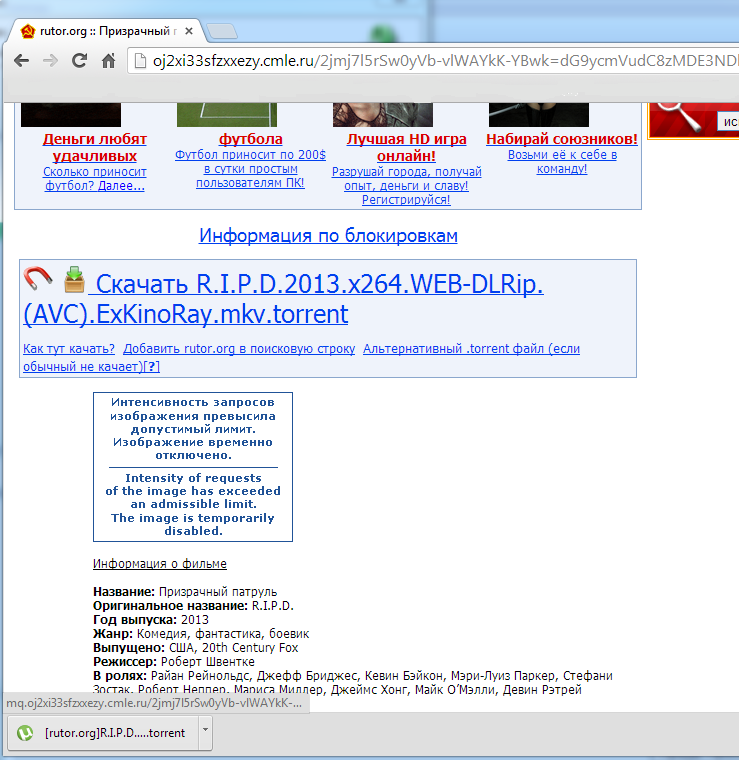The image size is (739, 760).
Task: Open Информация по блокировкам link
Action: [x=328, y=236]
